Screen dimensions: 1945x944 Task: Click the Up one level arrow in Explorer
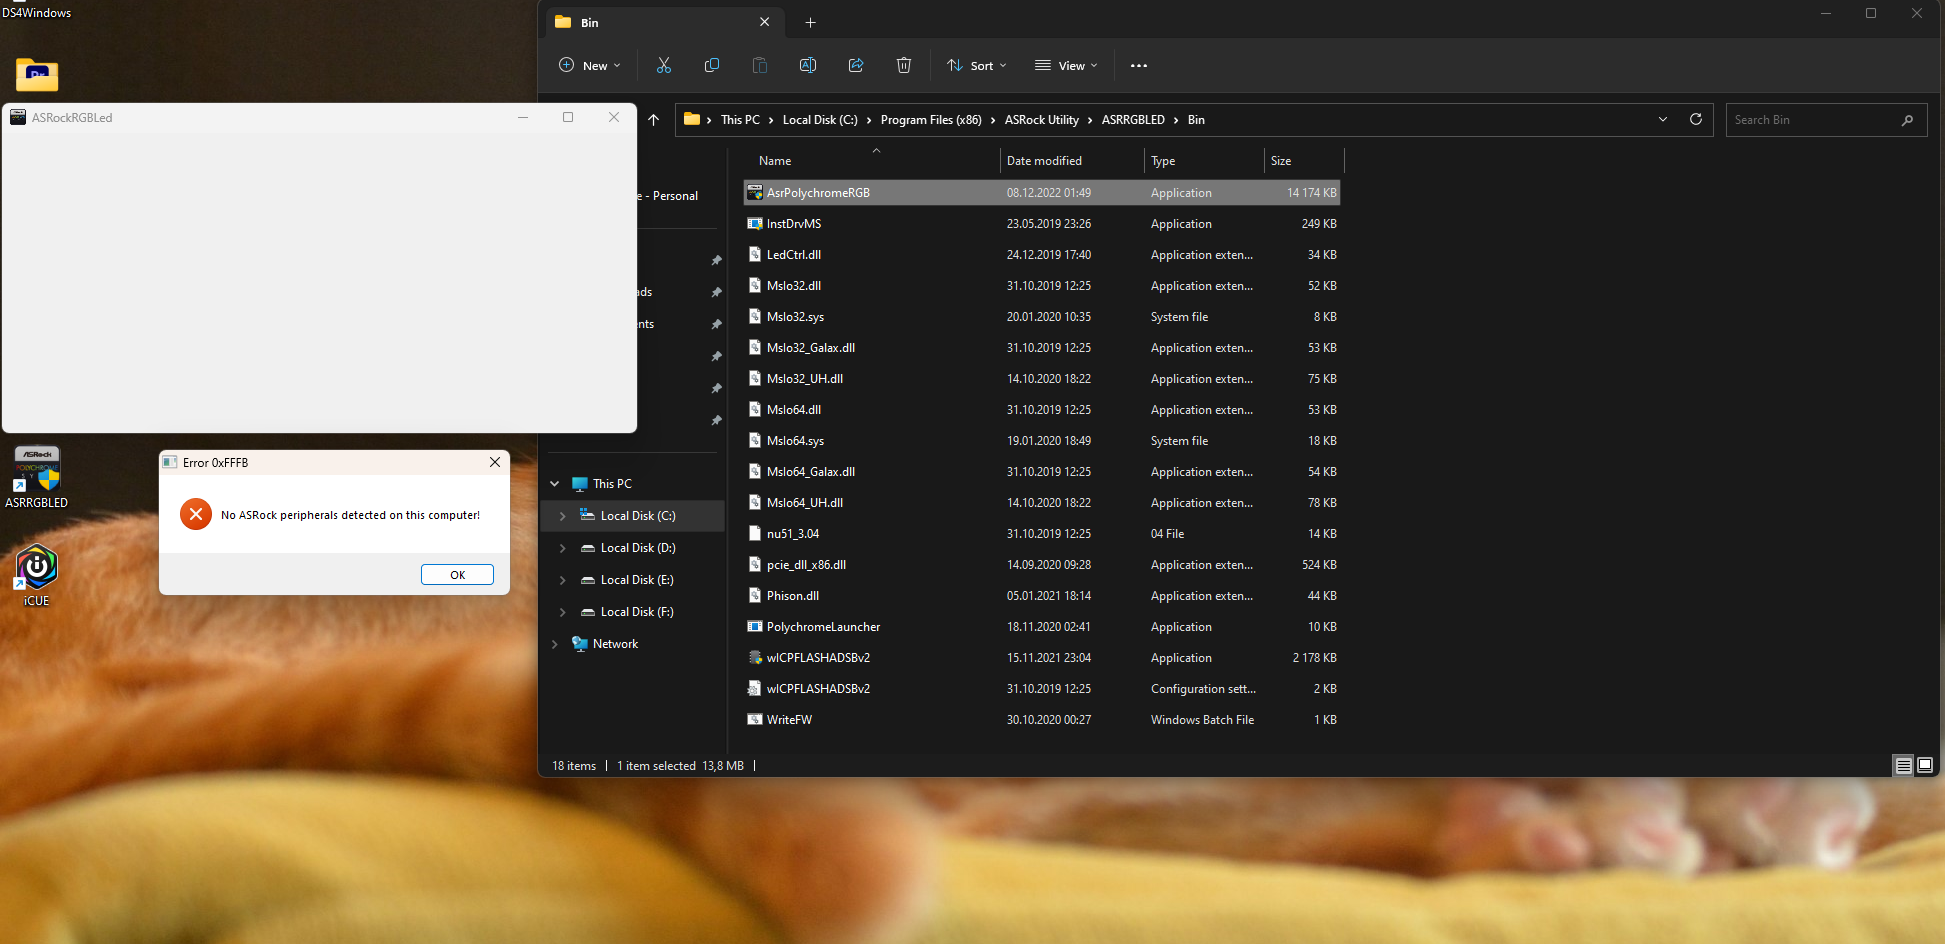[x=654, y=120]
